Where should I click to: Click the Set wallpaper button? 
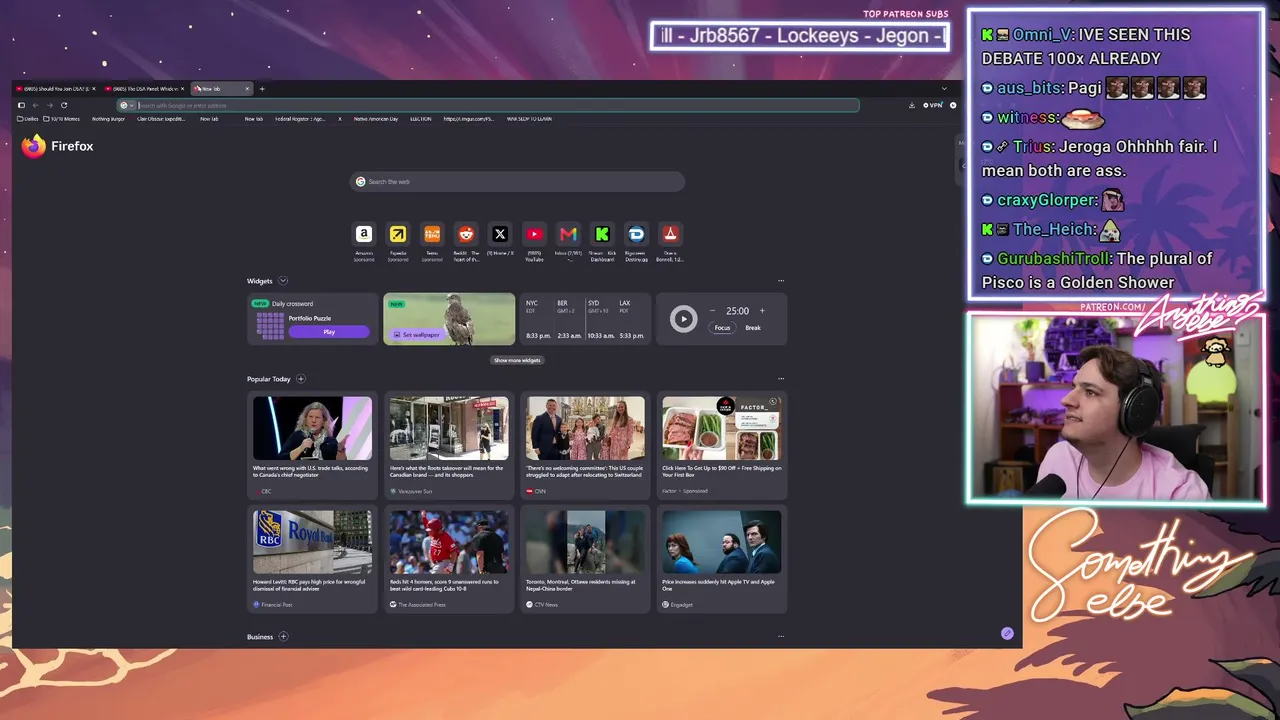click(x=417, y=335)
